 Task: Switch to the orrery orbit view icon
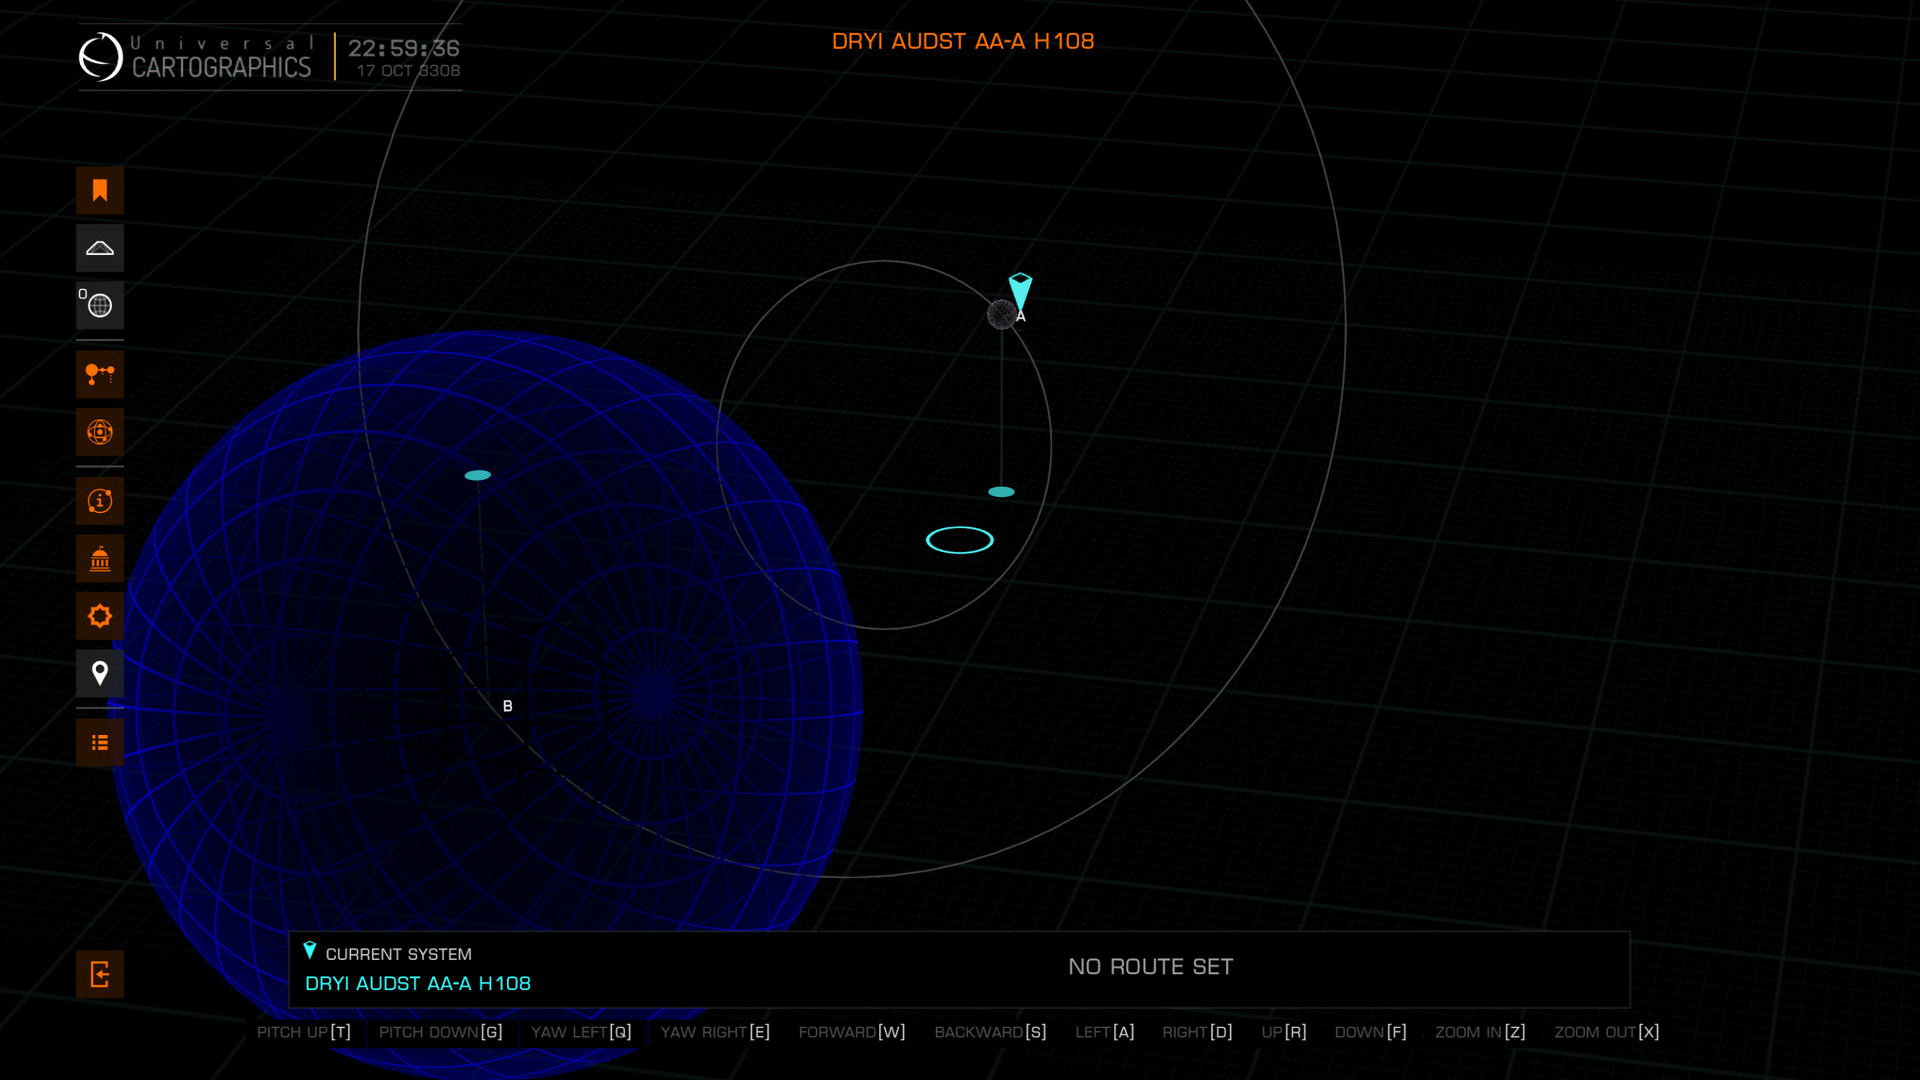(x=100, y=432)
